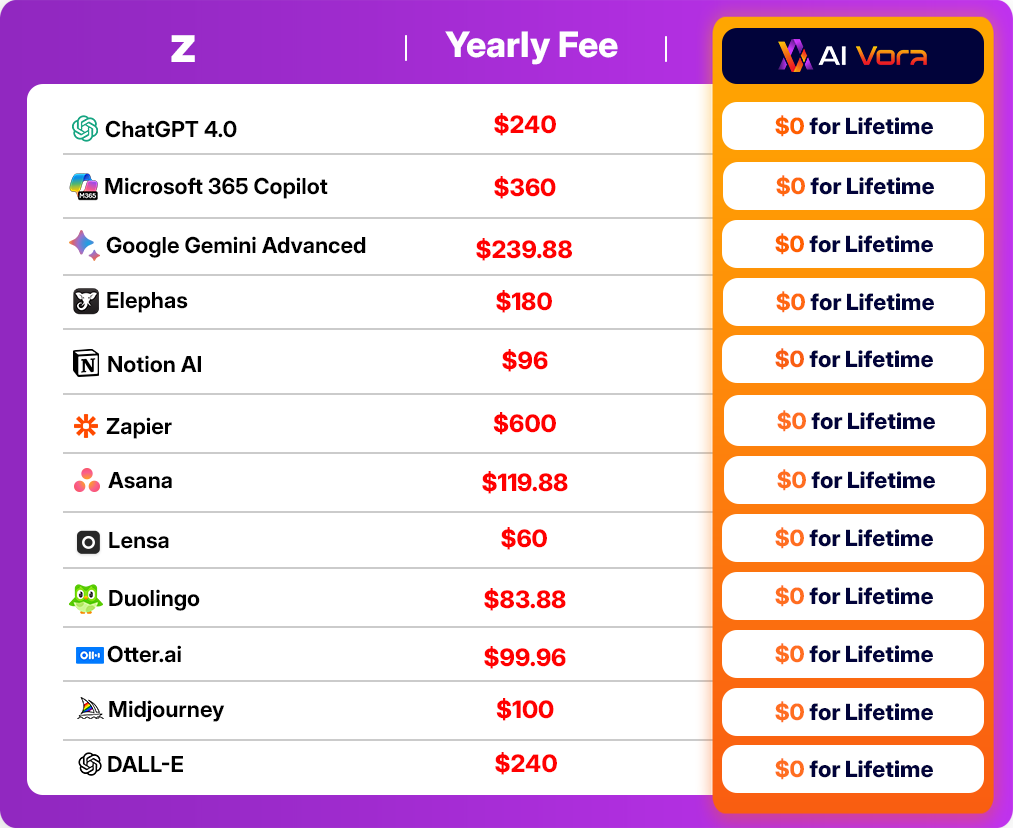Click the Duolingo green owl icon

pyautogui.click(x=86, y=599)
